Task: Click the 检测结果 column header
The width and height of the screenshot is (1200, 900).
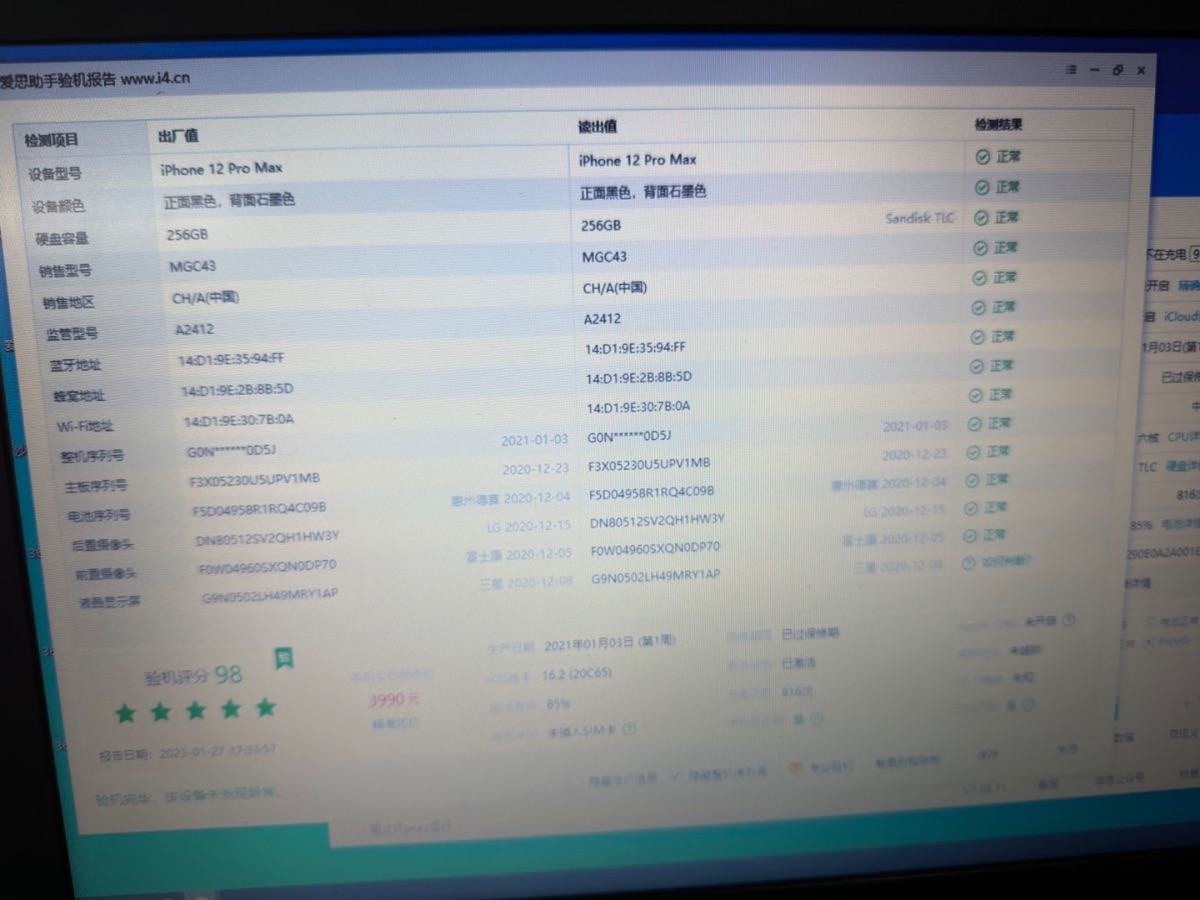Action: tap(998, 125)
